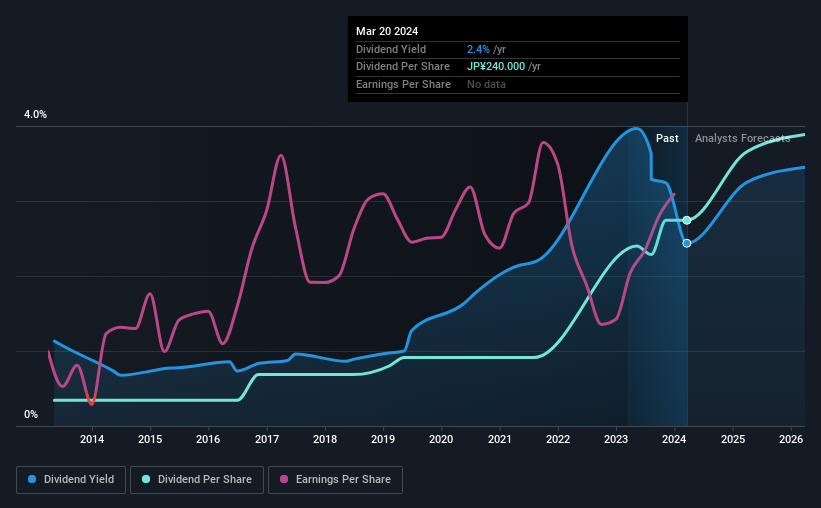Select the 2026 label on the time axis
The width and height of the screenshot is (821, 508).
pos(791,439)
